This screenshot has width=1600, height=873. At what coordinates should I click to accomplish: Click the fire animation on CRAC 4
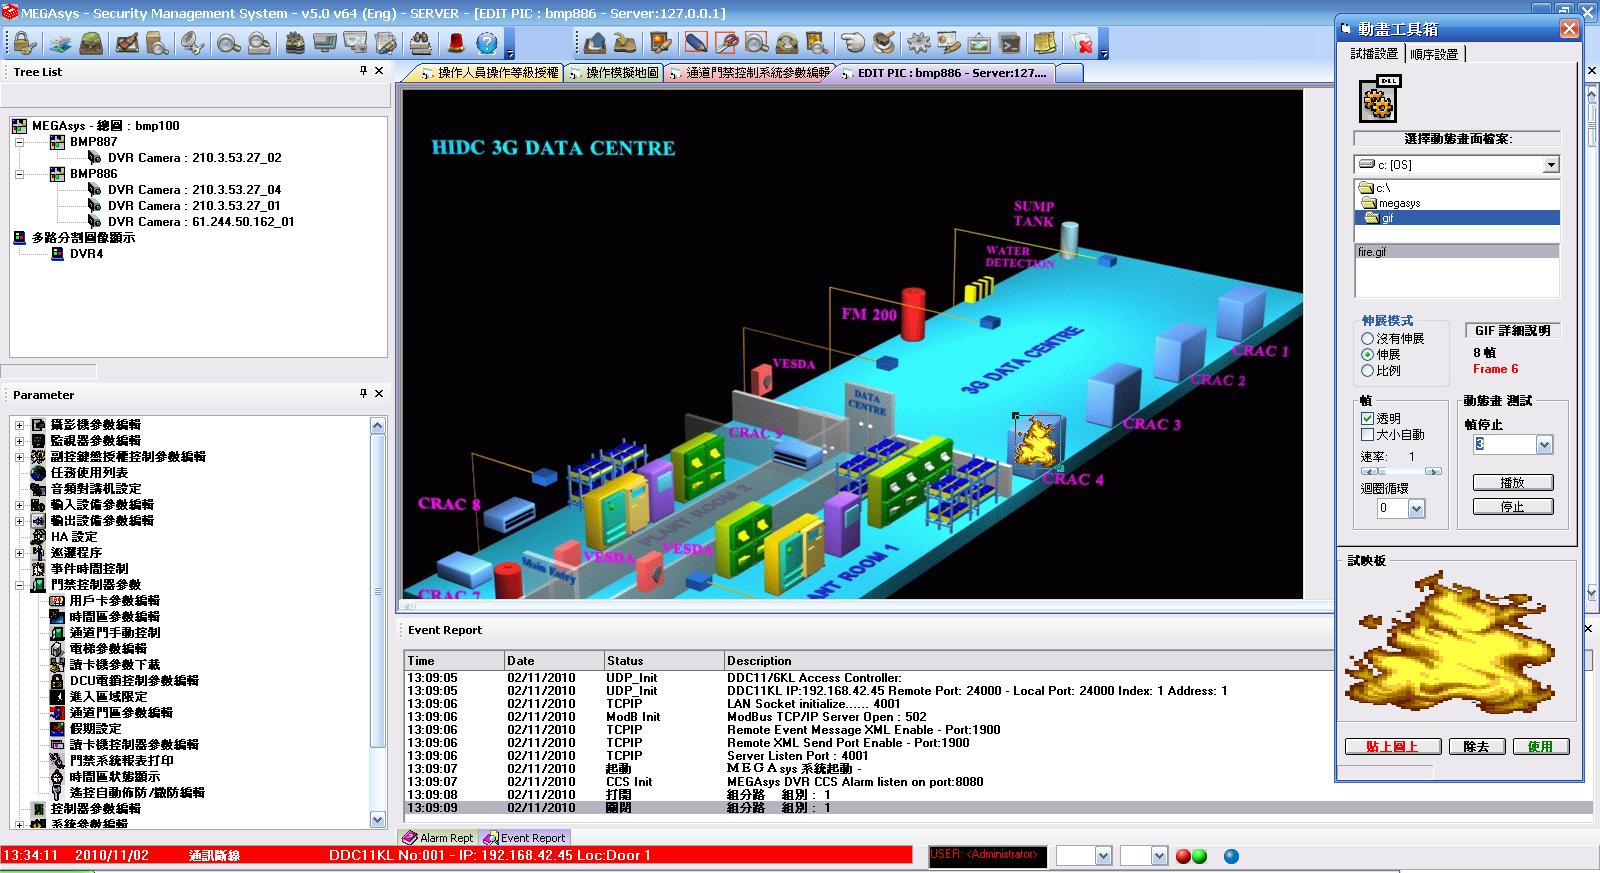[1036, 443]
